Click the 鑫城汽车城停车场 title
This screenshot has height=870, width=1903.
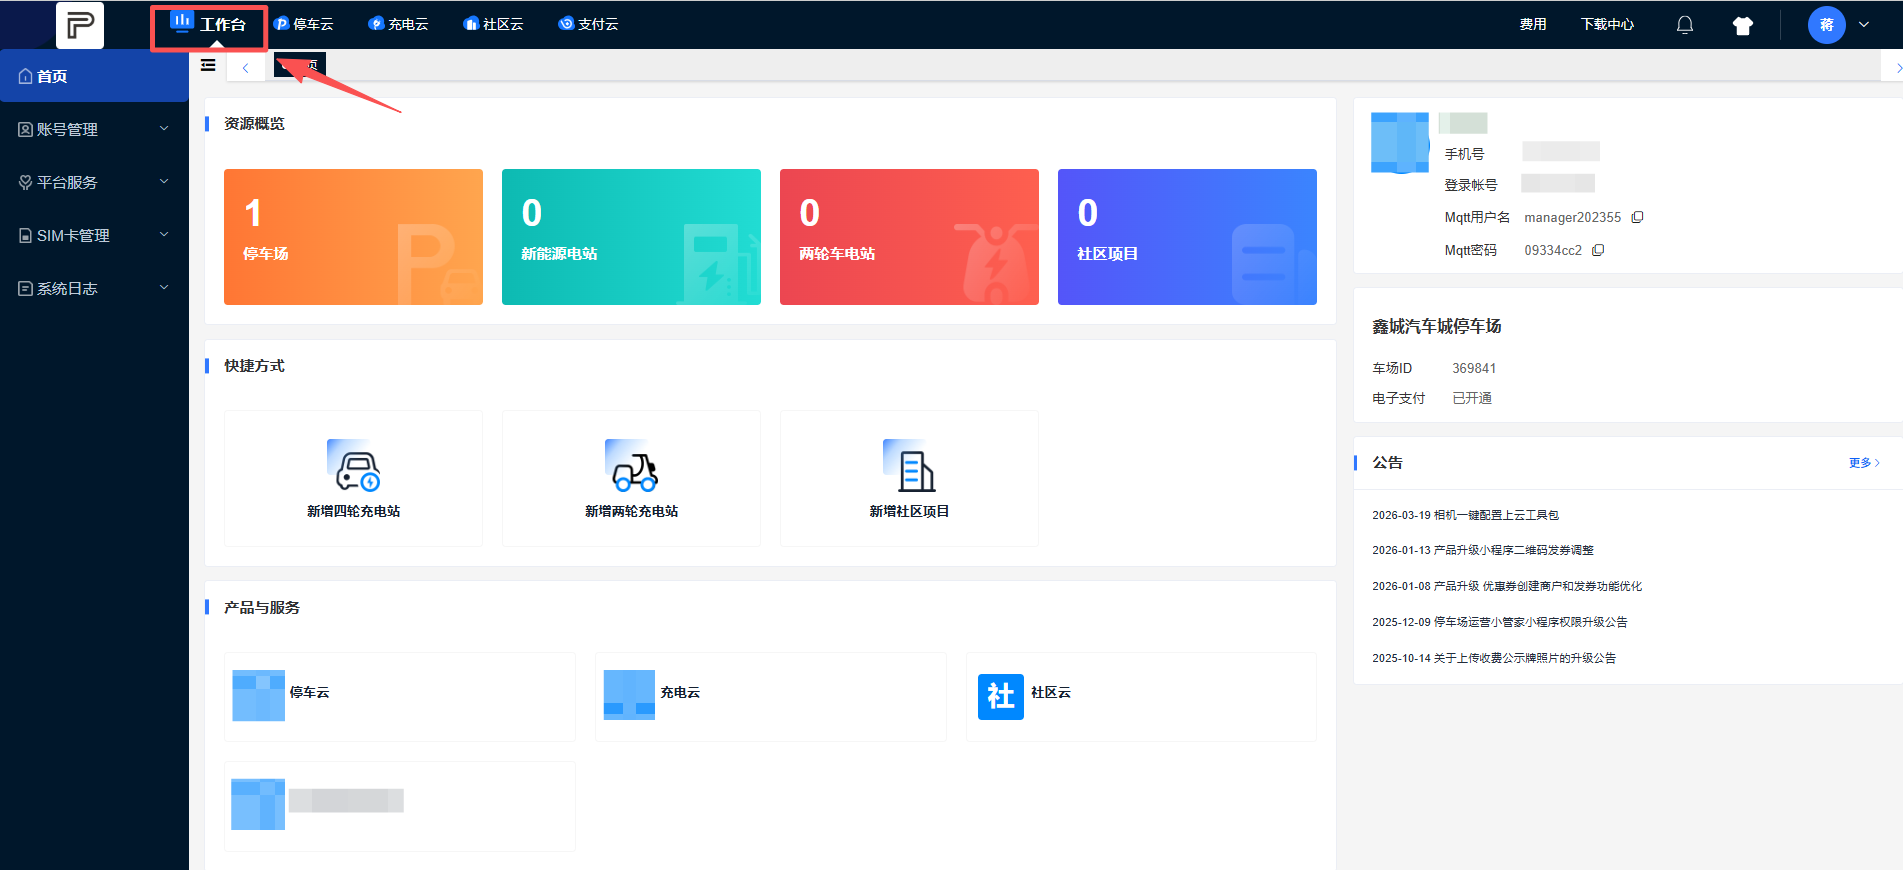pos(1437,326)
